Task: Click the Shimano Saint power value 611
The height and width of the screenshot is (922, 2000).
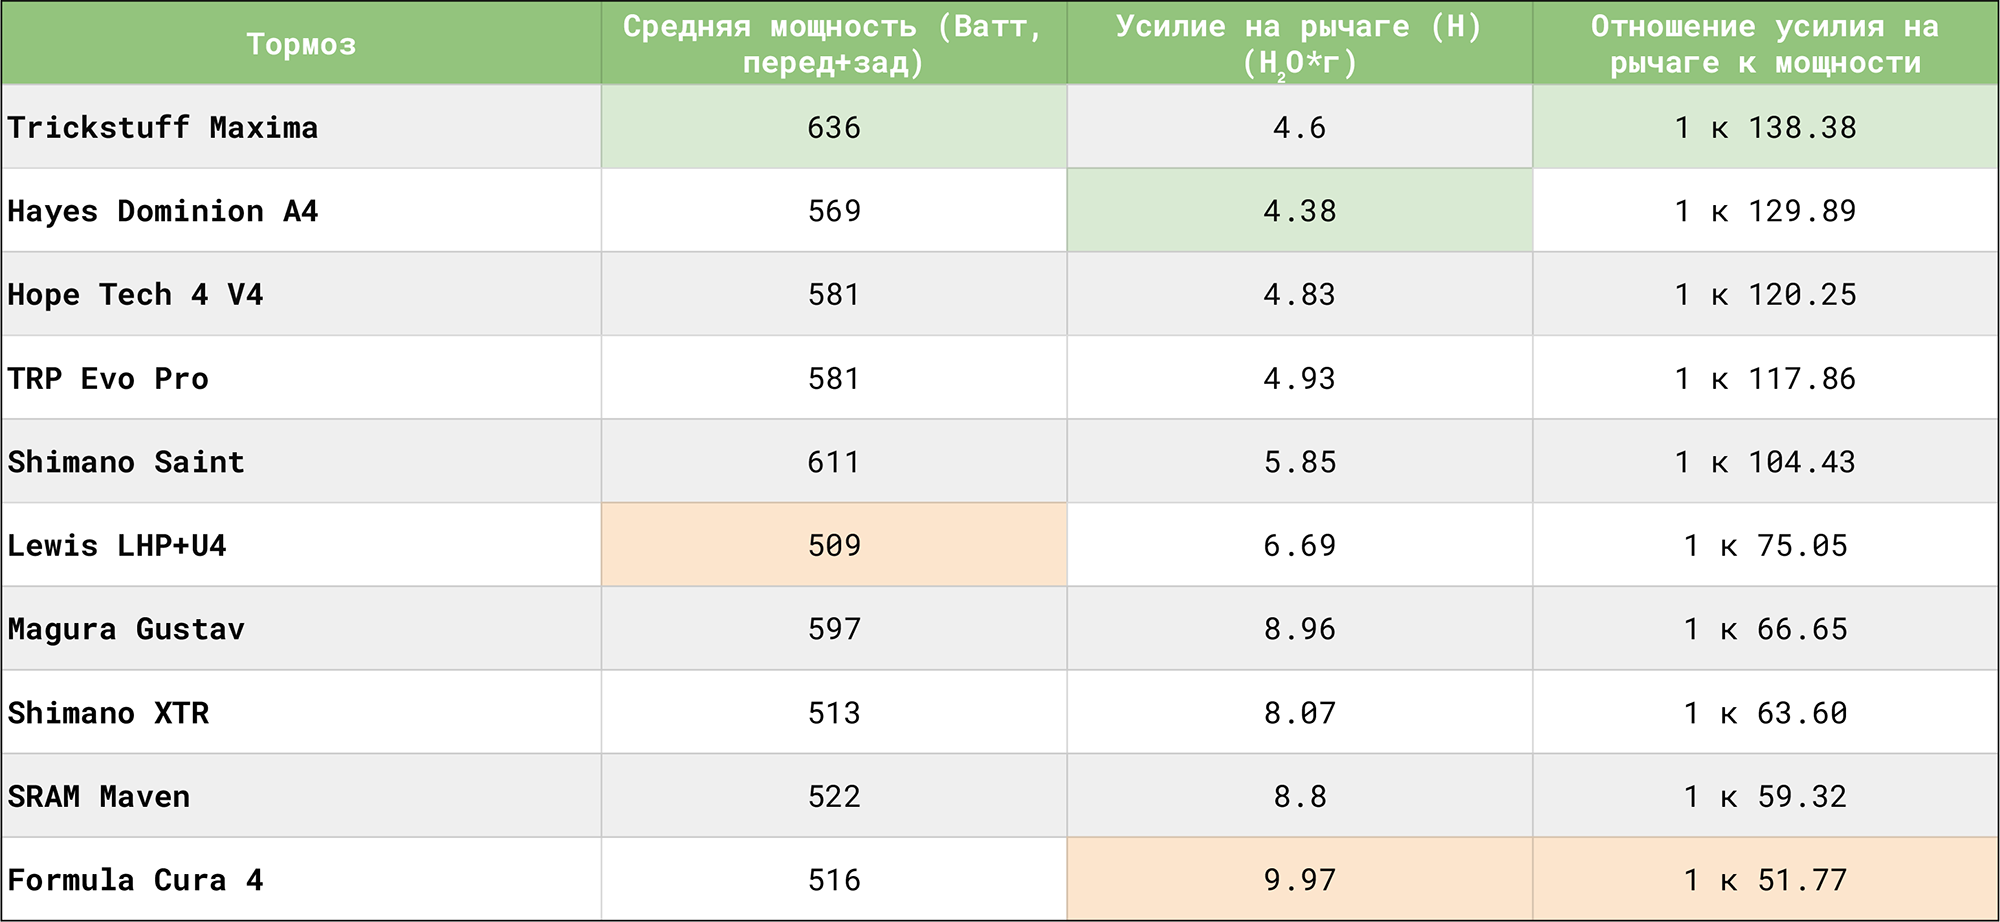Action: 833,462
